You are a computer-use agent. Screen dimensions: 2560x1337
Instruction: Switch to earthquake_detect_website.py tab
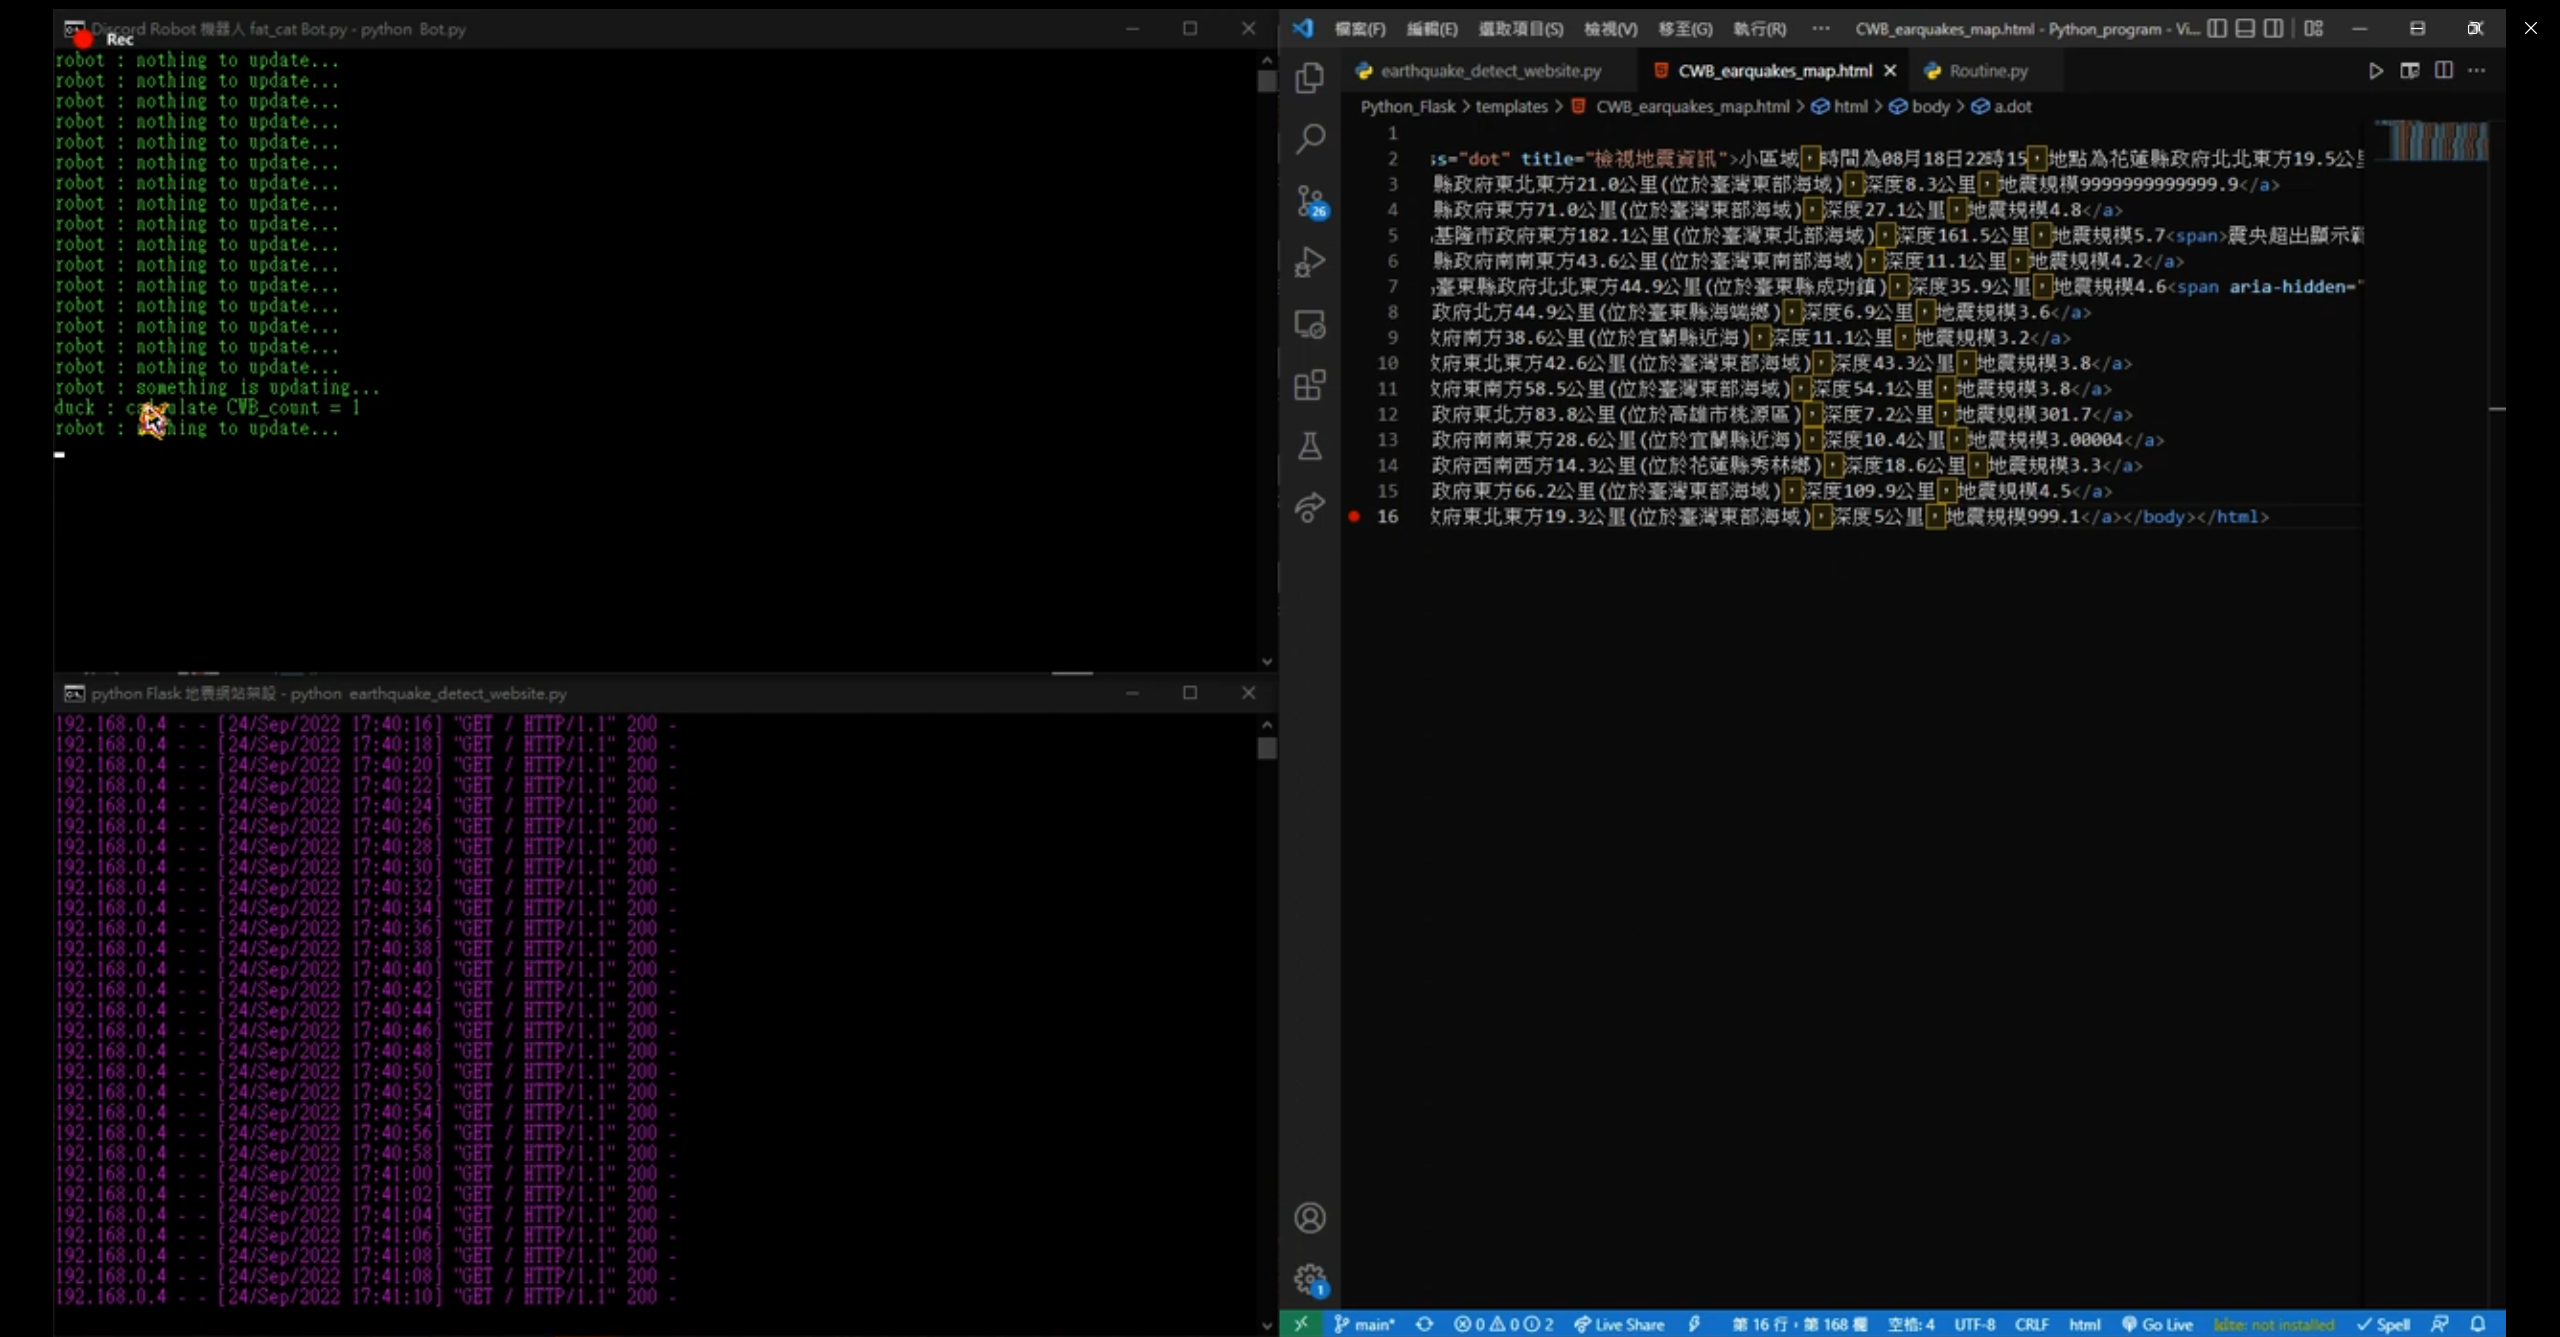(1490, 71)
